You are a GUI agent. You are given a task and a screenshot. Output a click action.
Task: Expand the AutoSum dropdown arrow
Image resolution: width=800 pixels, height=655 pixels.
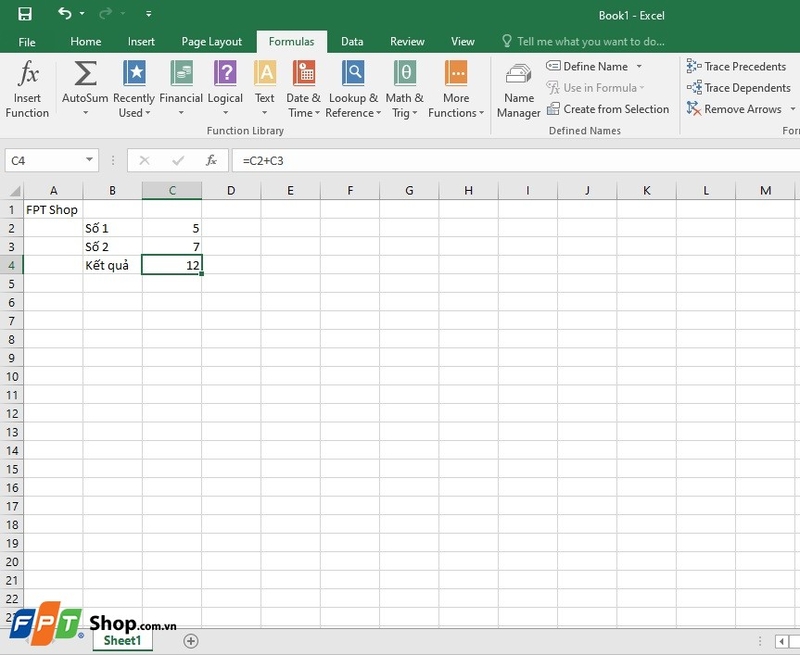[85, 113]
